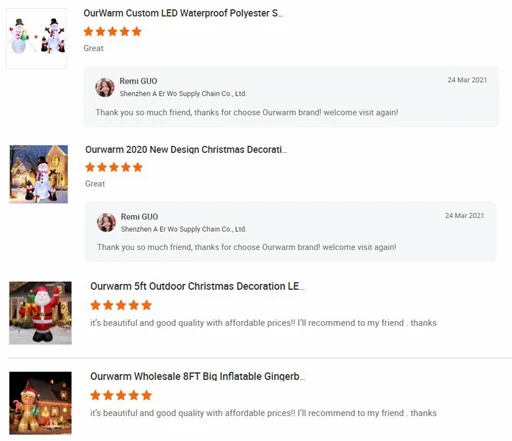The height and width of the screenshot is (441, 512).
Task: Click Remi GUO name in the second reply
Action: [139, 217]
